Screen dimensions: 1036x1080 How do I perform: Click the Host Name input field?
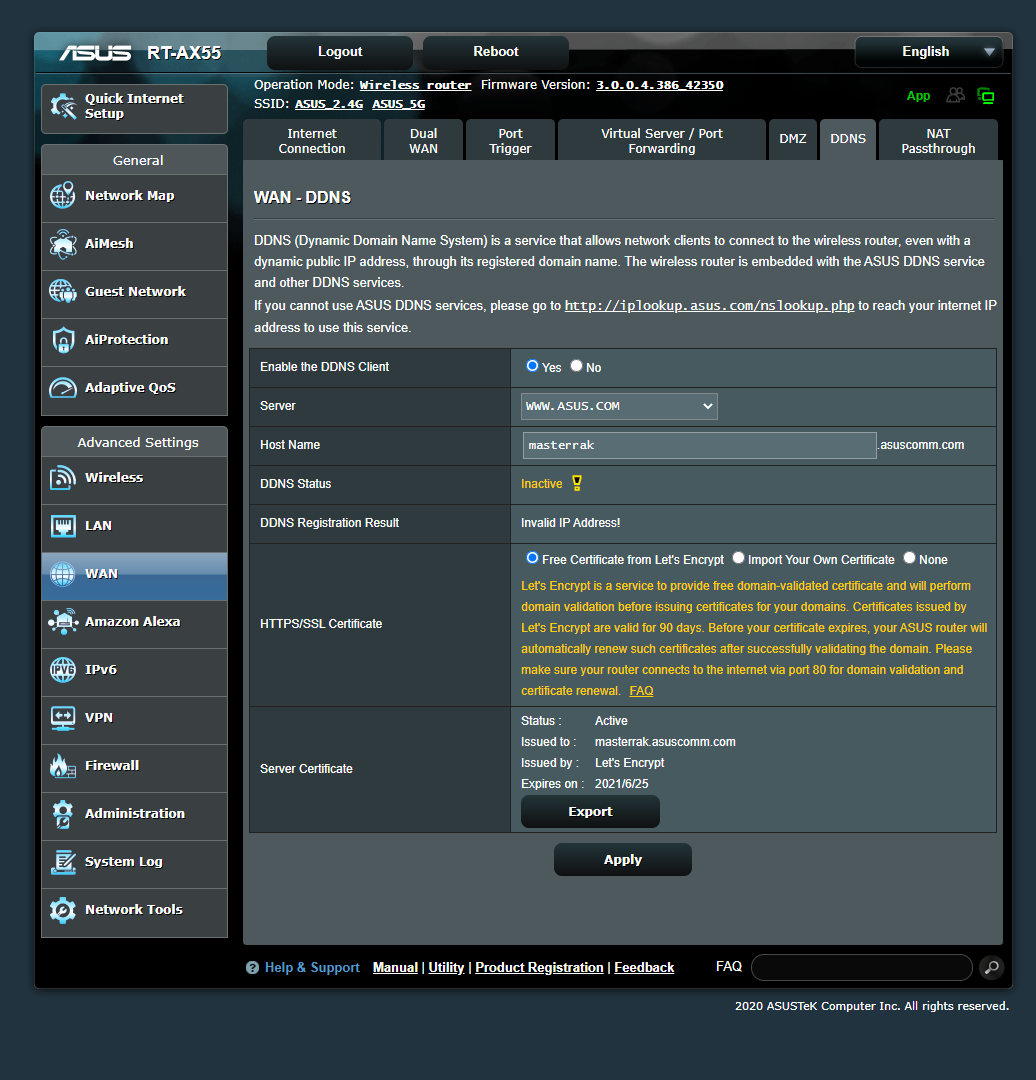(699, 445)
